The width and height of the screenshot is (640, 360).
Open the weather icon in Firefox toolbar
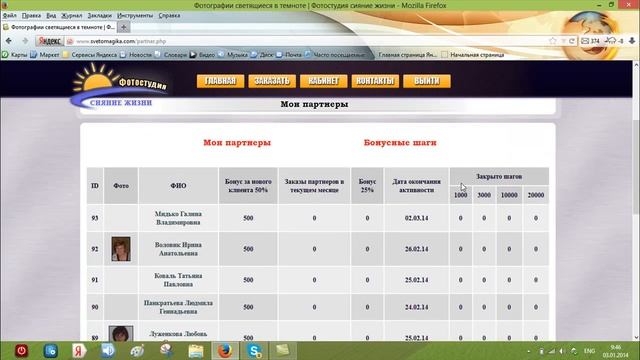coord(613,40)
